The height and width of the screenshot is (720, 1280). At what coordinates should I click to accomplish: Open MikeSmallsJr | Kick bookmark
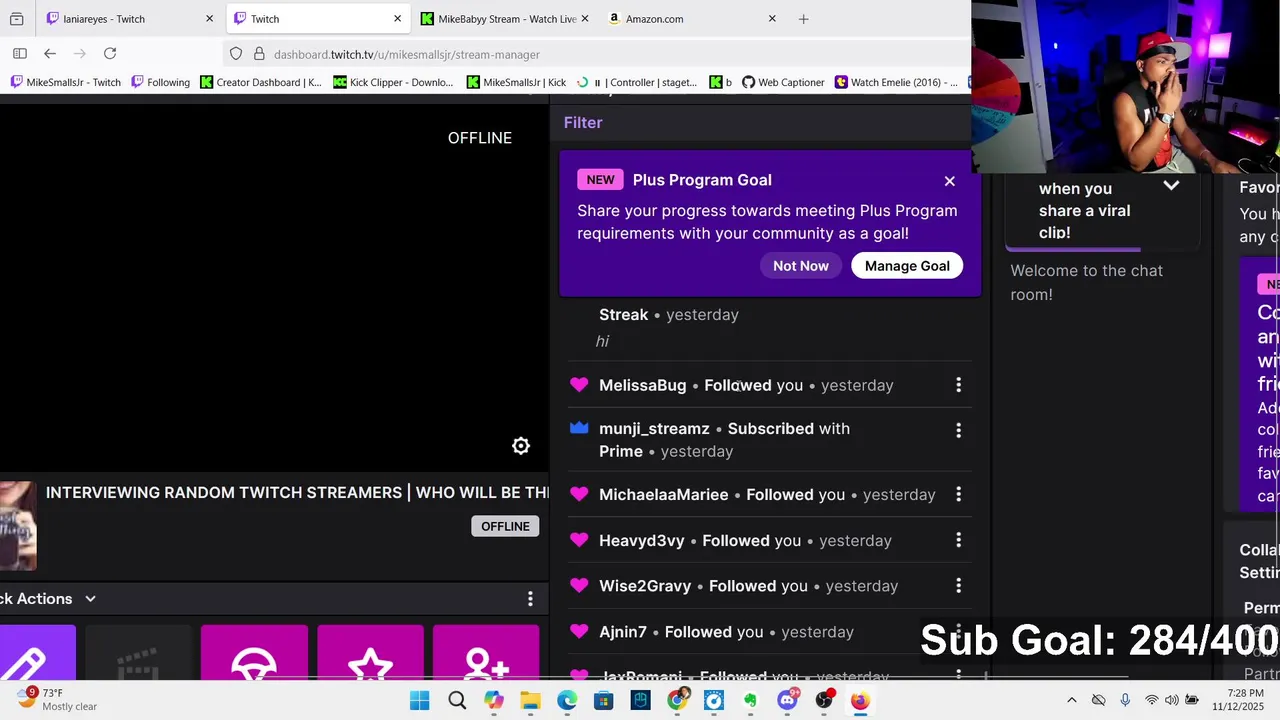pos(516,82)
